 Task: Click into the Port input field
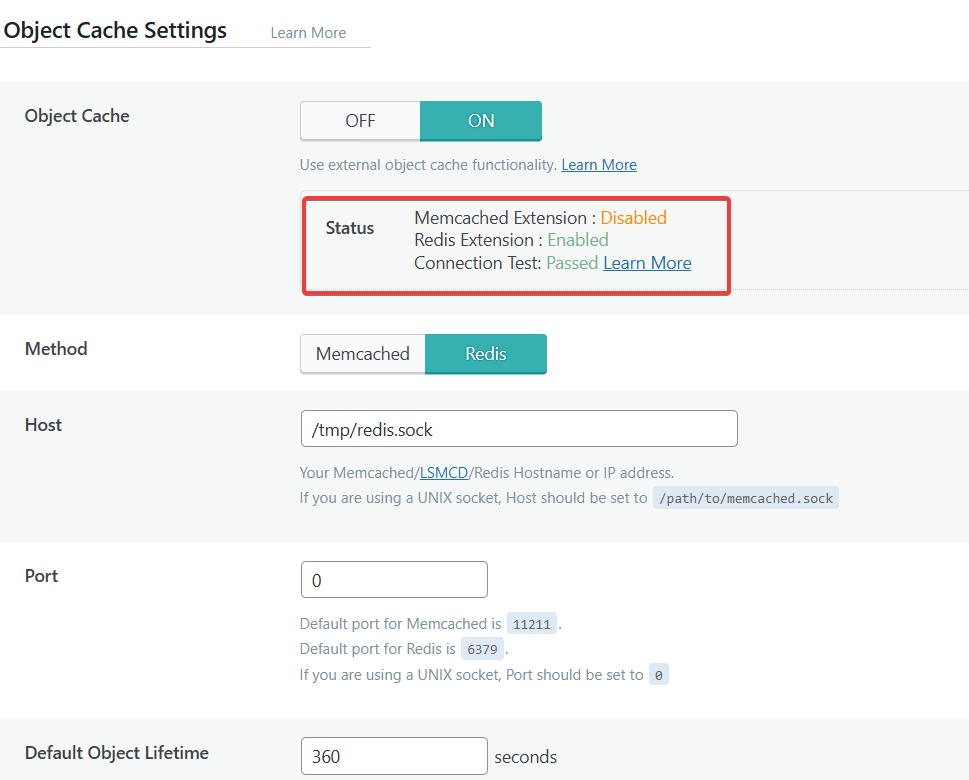[394, 580]
